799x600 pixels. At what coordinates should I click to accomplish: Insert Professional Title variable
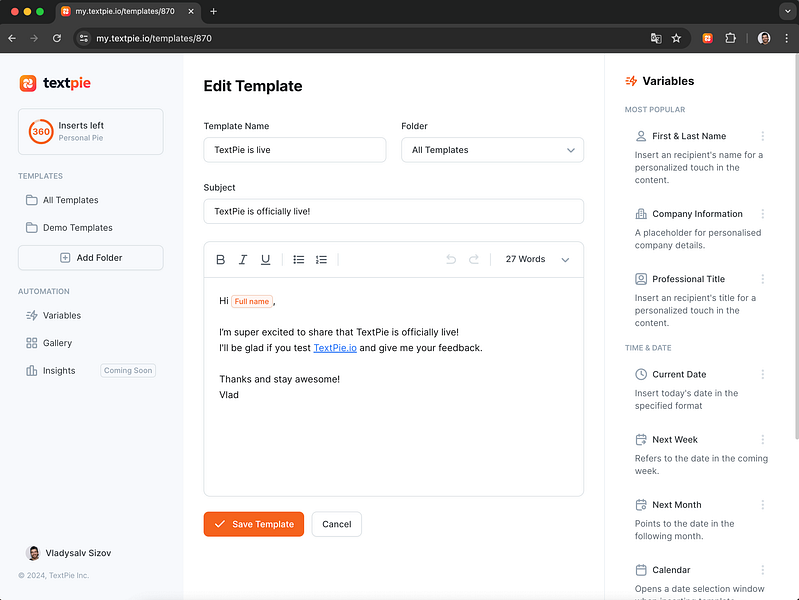(688, 279)
